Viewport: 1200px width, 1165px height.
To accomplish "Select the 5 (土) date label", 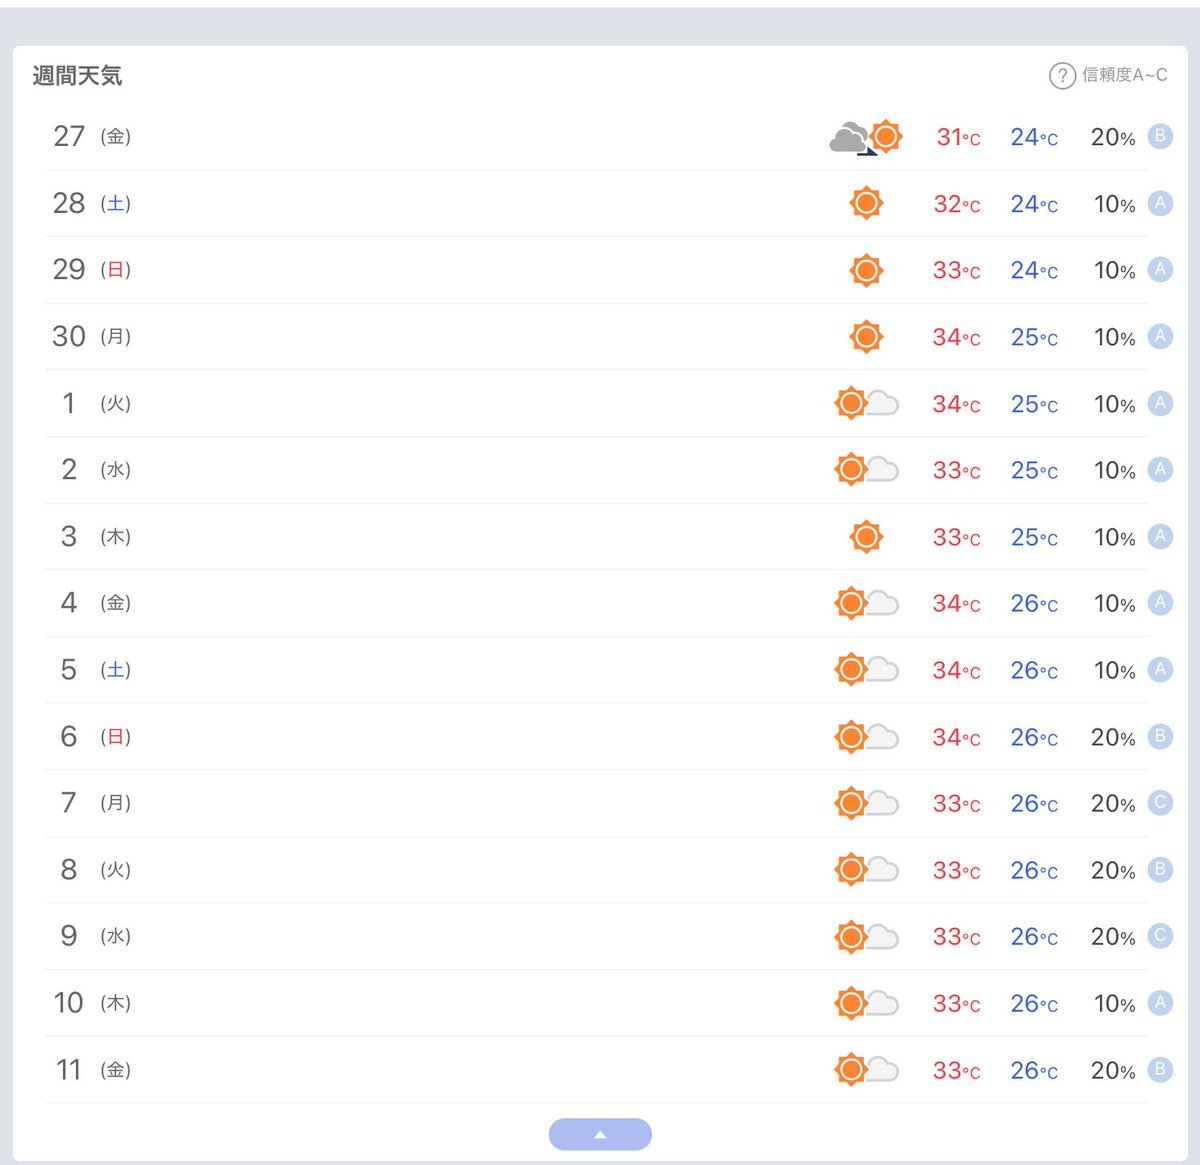I will coord(92,670).
